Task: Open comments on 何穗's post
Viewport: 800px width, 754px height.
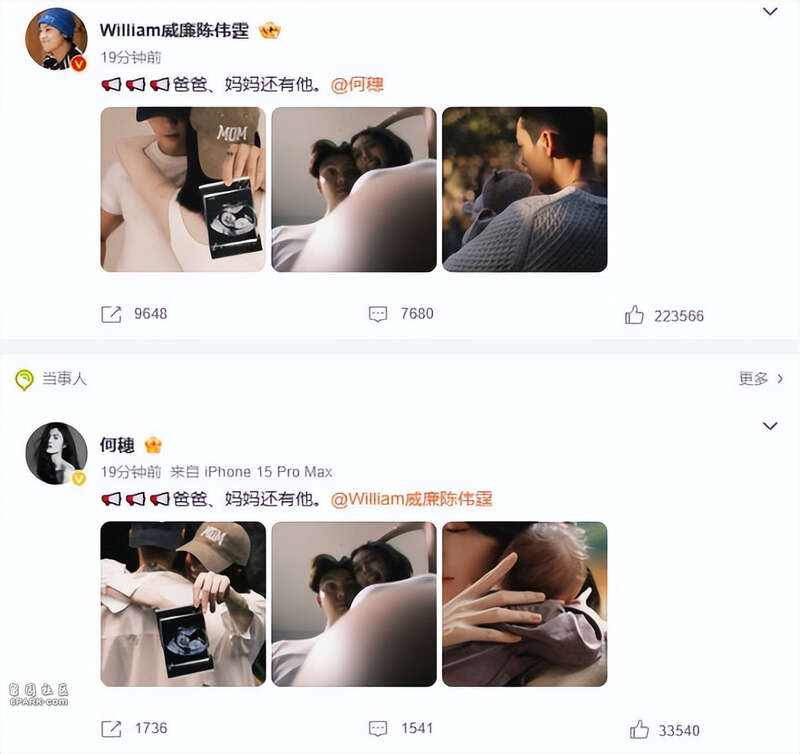Action: [x=378, y=729]
